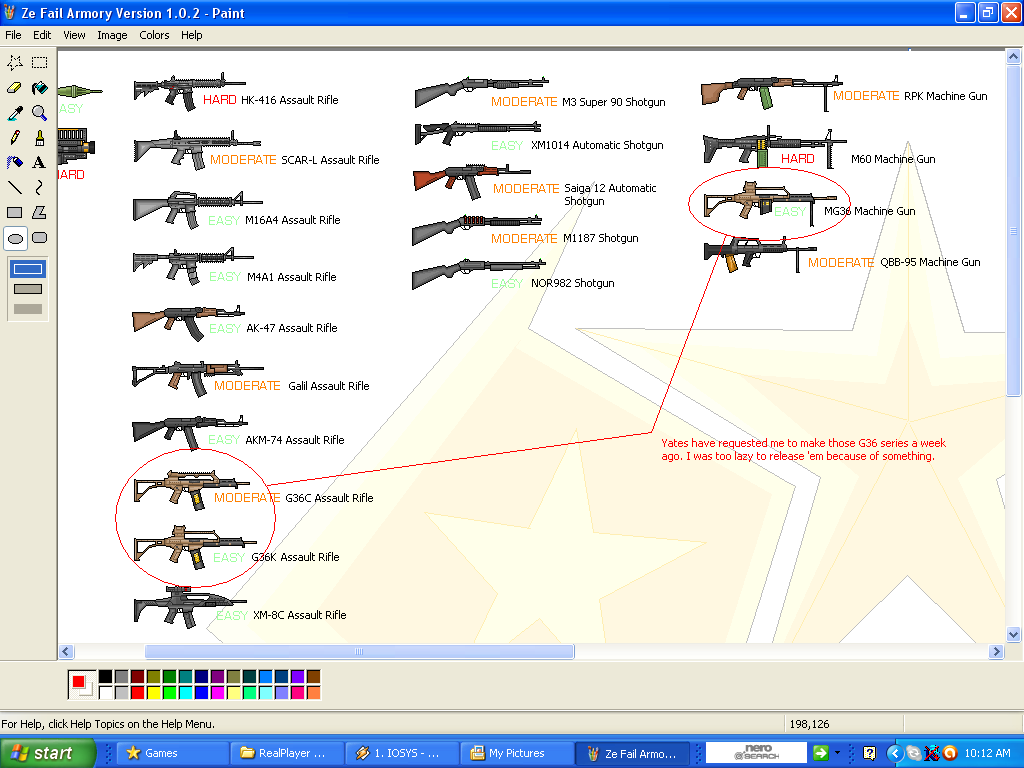The width and height of the screenshot is (1024, 768).
Task: Click the AK-47 rifle sprite image
Action: pos(187,321)
